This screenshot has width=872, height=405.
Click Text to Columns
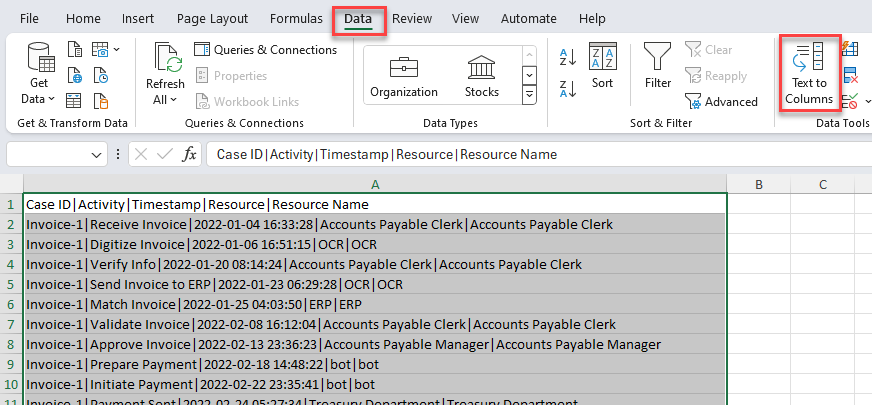tap(809, 73)
